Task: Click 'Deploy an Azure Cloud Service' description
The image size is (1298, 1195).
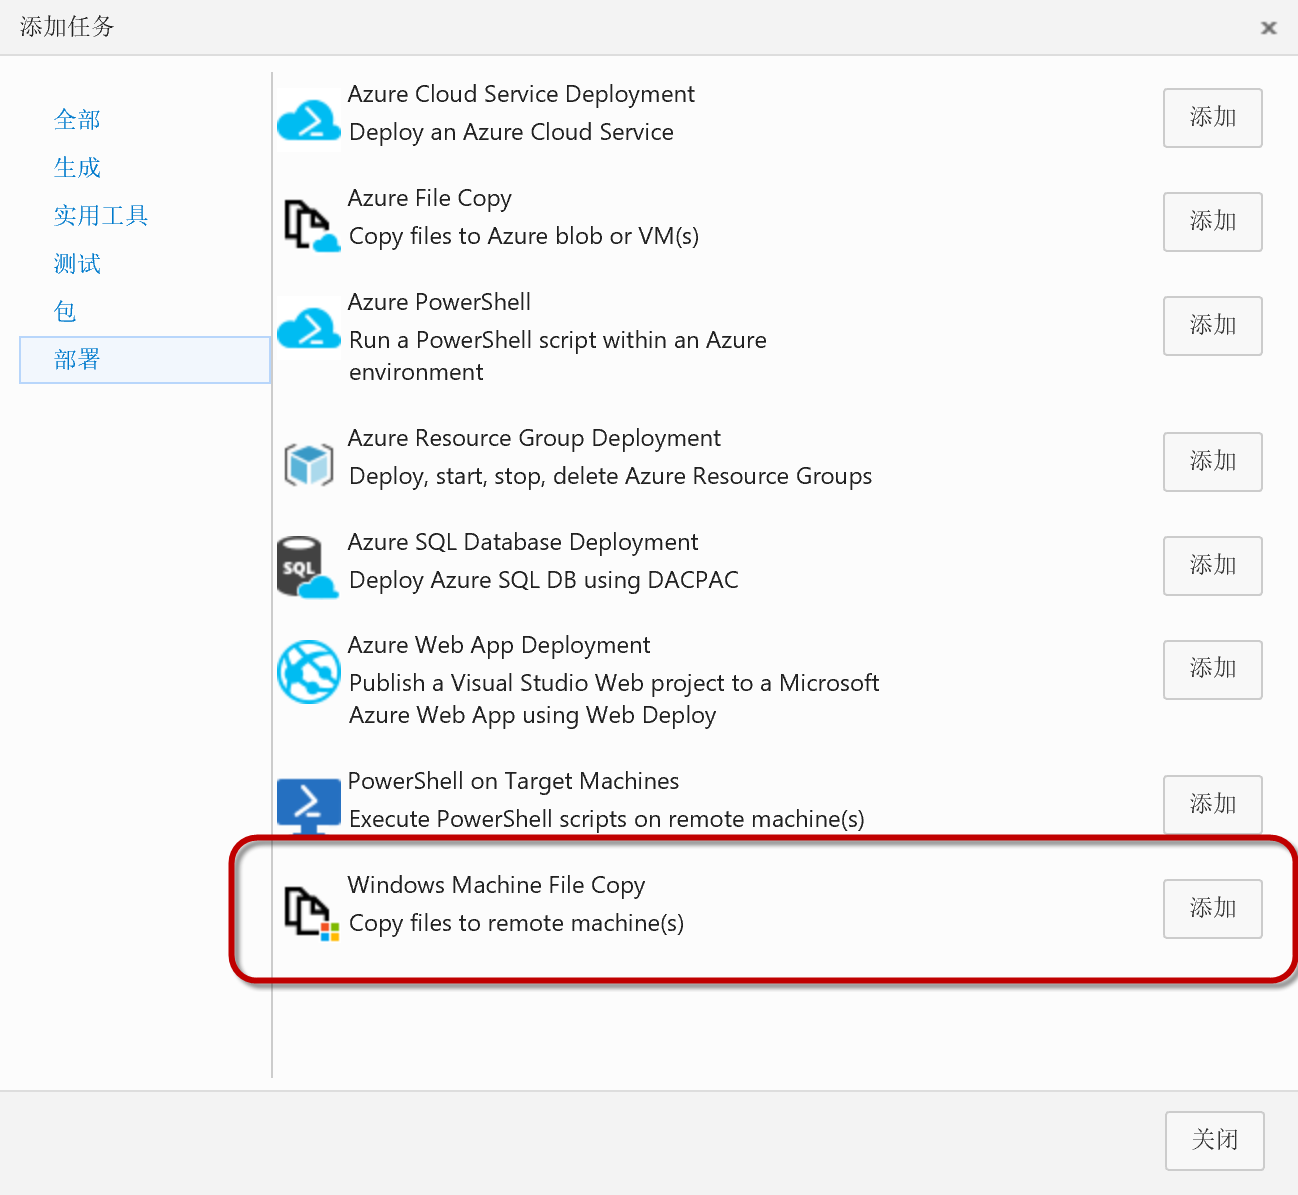Action: pyautogui.click(x=511, y=132)
